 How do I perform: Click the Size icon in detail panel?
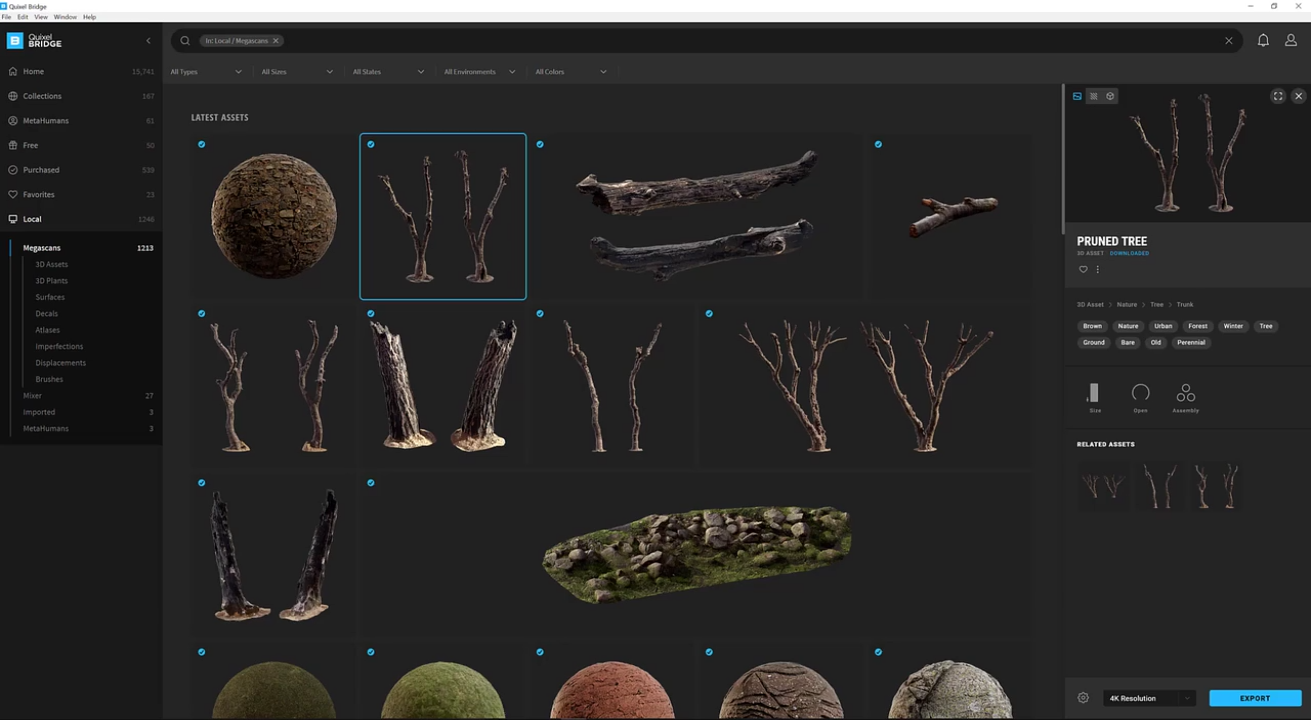1094,397
